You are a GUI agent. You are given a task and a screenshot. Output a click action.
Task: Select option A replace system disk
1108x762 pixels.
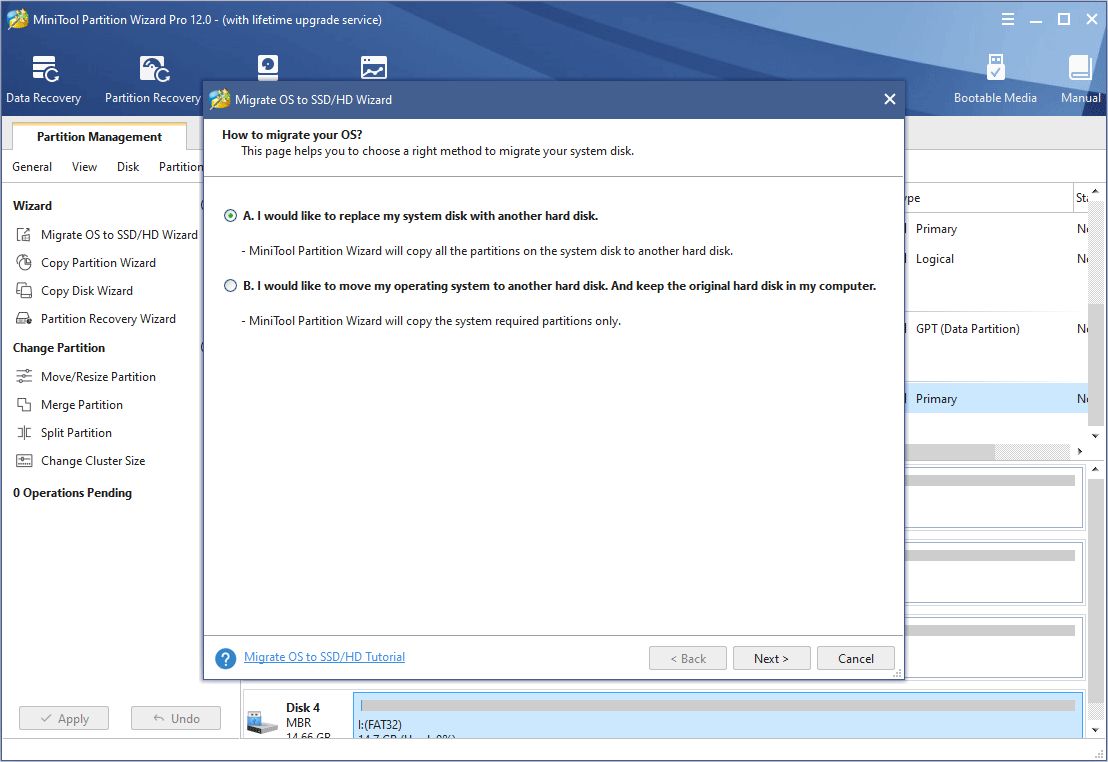[x=230, y=216]
